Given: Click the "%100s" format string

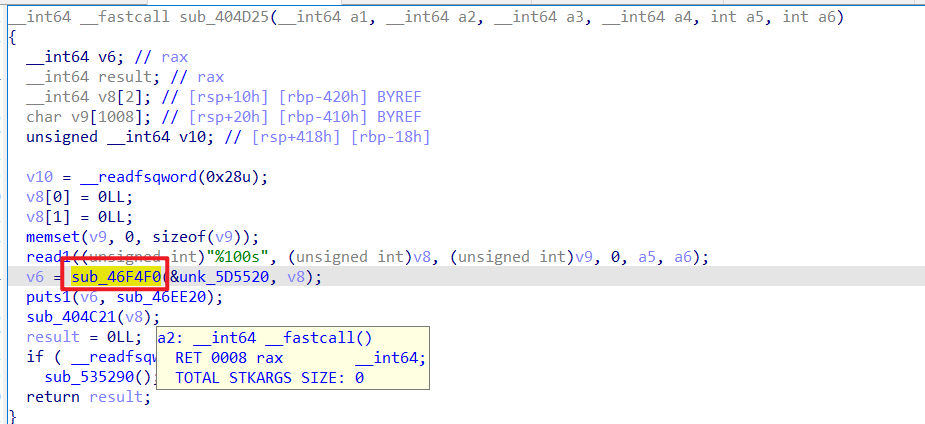Looking at the screenshot, I should [x=243, y=257].
